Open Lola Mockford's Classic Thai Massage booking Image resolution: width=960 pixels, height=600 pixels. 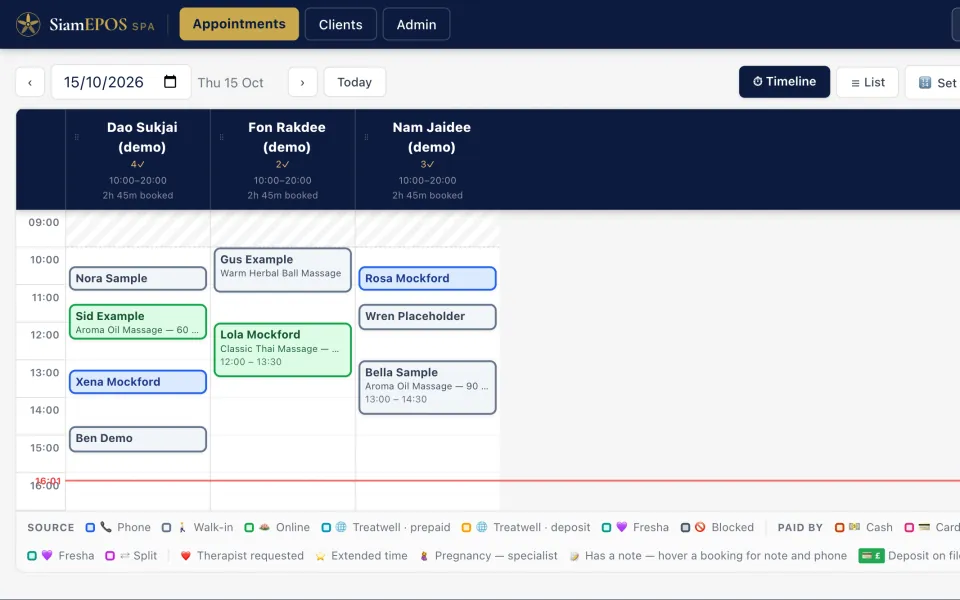[283, 350]
